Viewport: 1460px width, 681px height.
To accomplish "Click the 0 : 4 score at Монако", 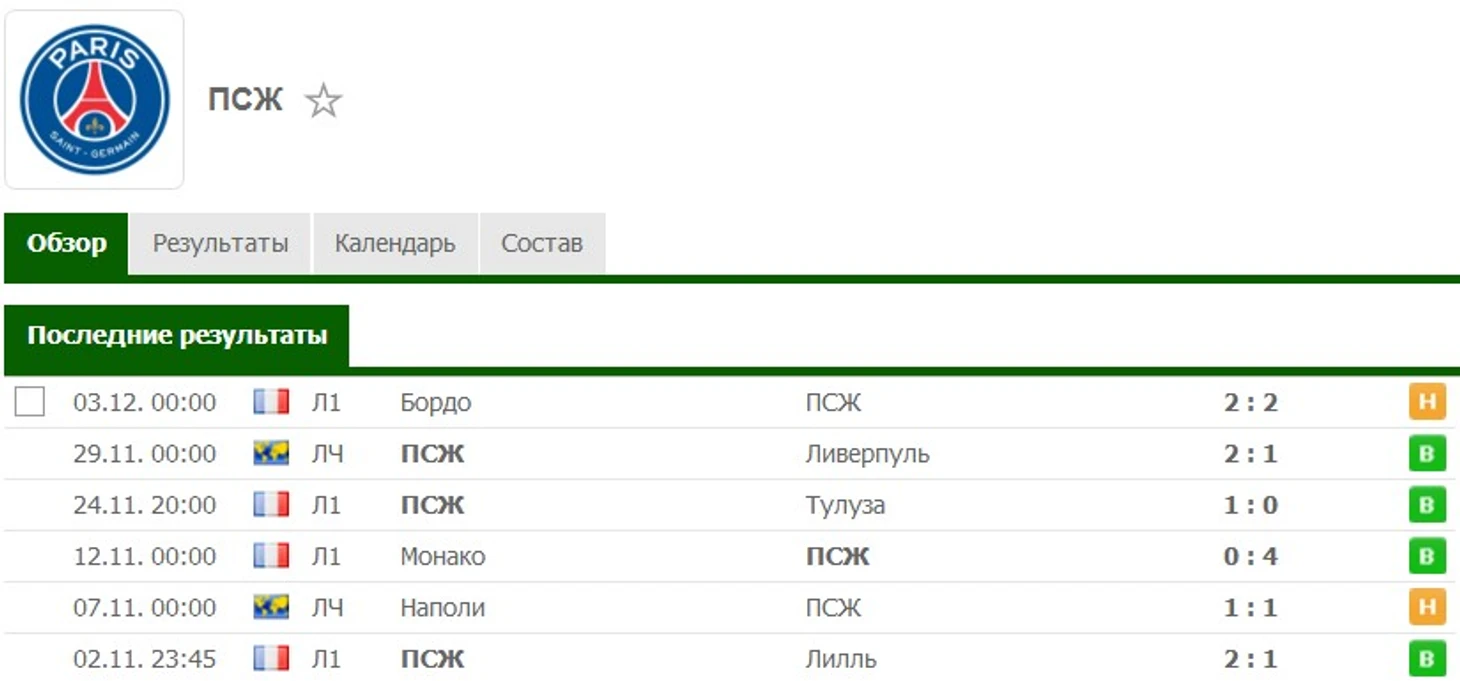I will pyautogui.click(x=1251, y=556).
